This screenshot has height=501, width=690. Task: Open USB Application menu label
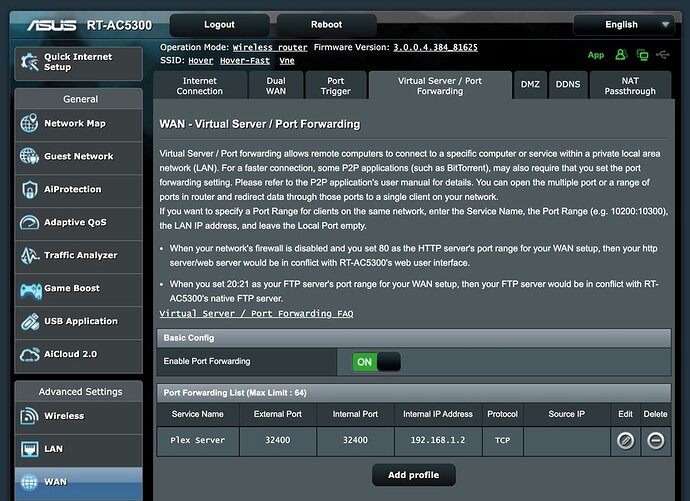point(81,321)
